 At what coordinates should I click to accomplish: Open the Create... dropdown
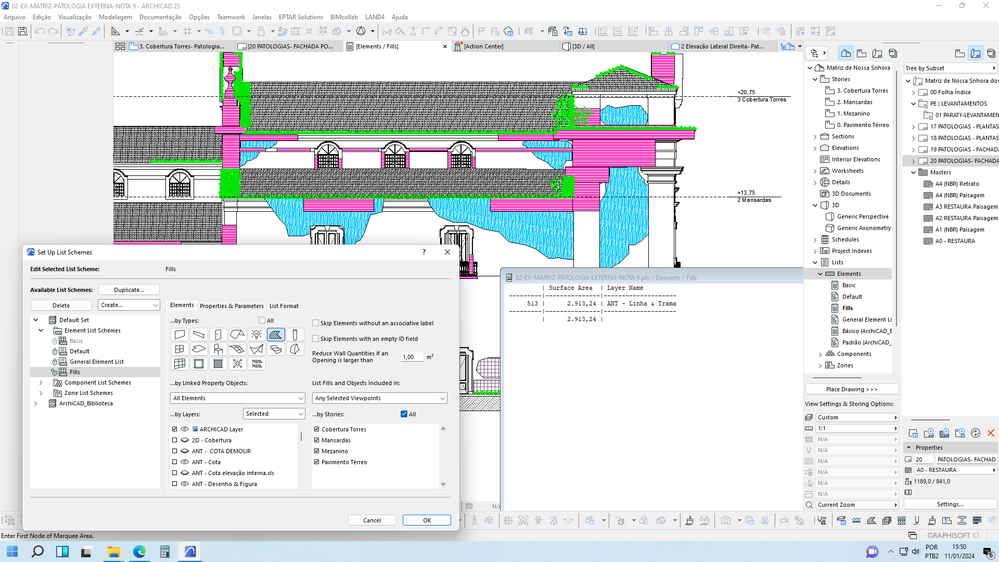(x=128, y=305)
